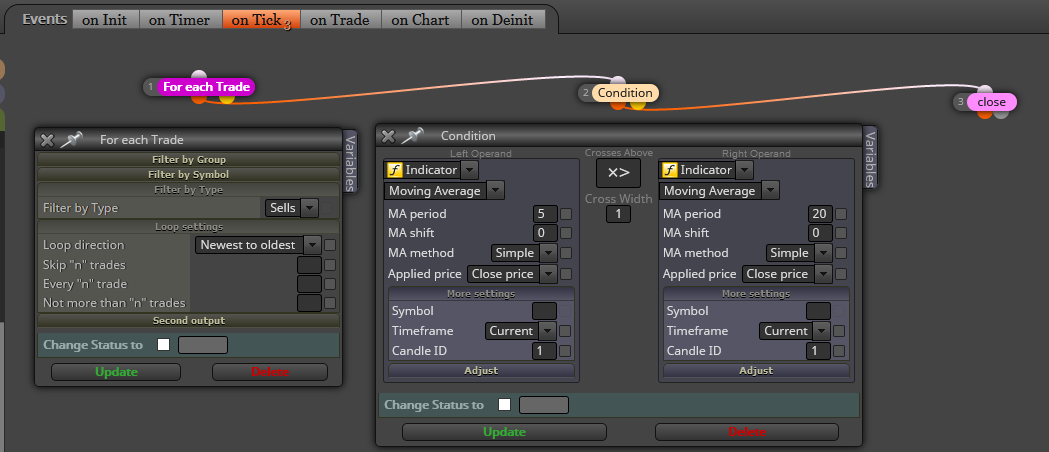Click Update in Condition panel
This screenshot has height=452, width=1049.
click(x=504, y=432)
